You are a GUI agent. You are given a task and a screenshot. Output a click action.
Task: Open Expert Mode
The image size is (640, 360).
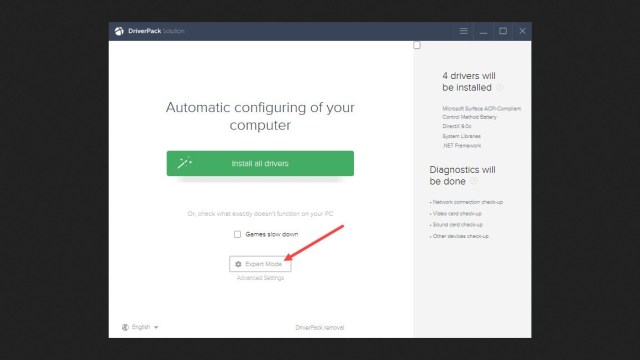point(260,264)
